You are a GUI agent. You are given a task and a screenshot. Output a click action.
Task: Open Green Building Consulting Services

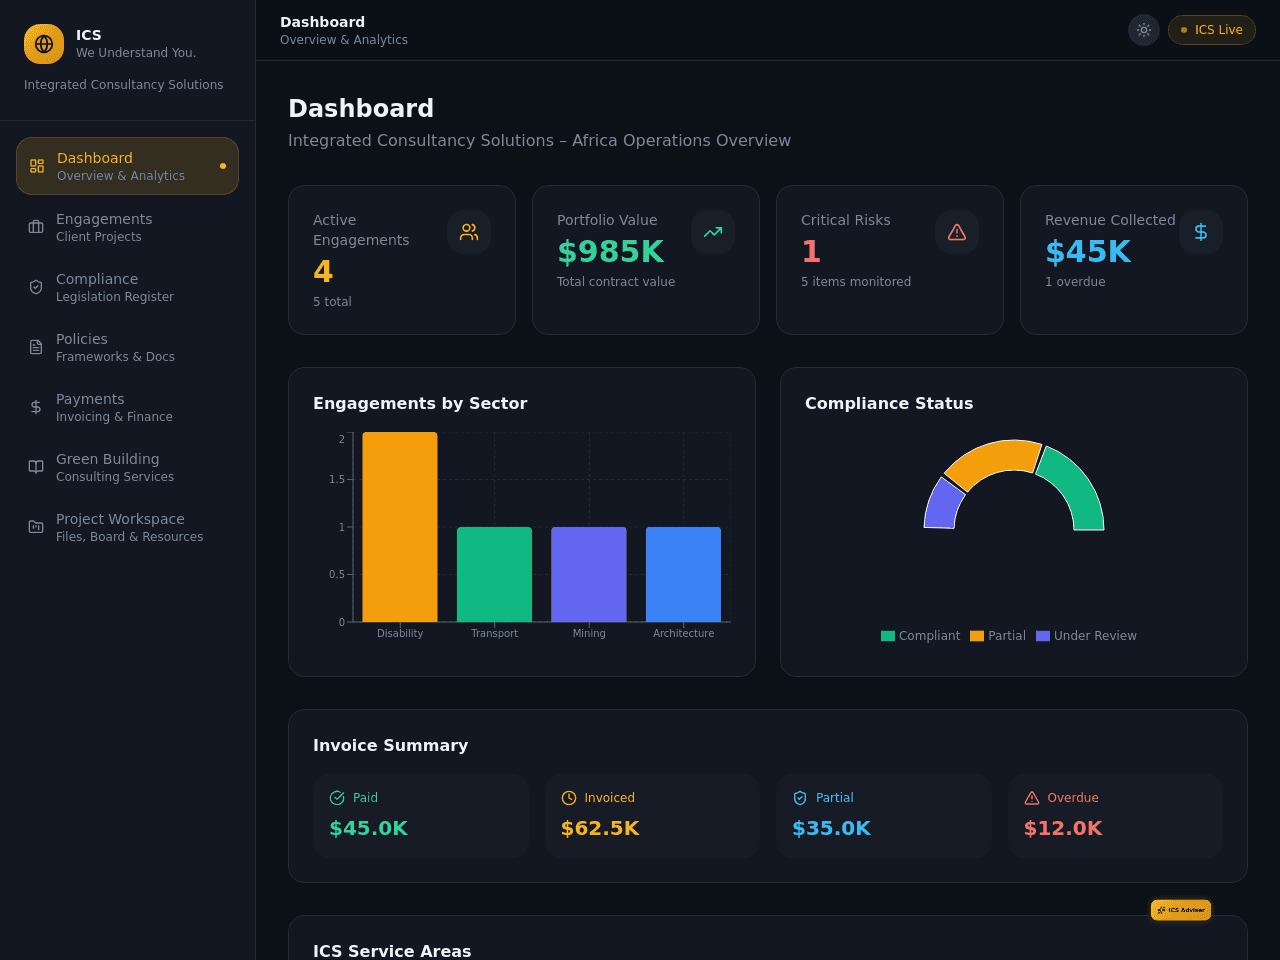(x=127, y=467)
